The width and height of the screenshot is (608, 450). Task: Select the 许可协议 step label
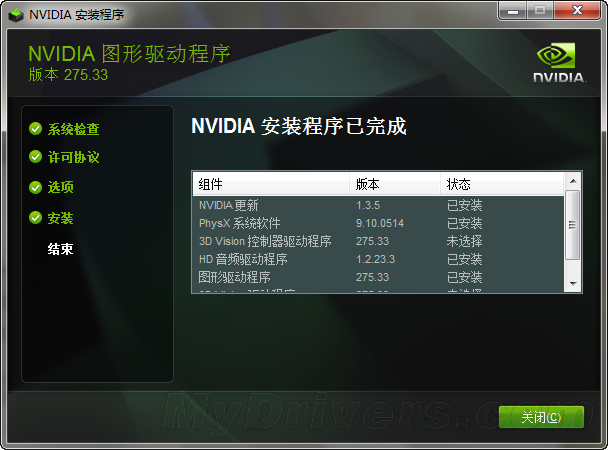[x=74, y=157]
